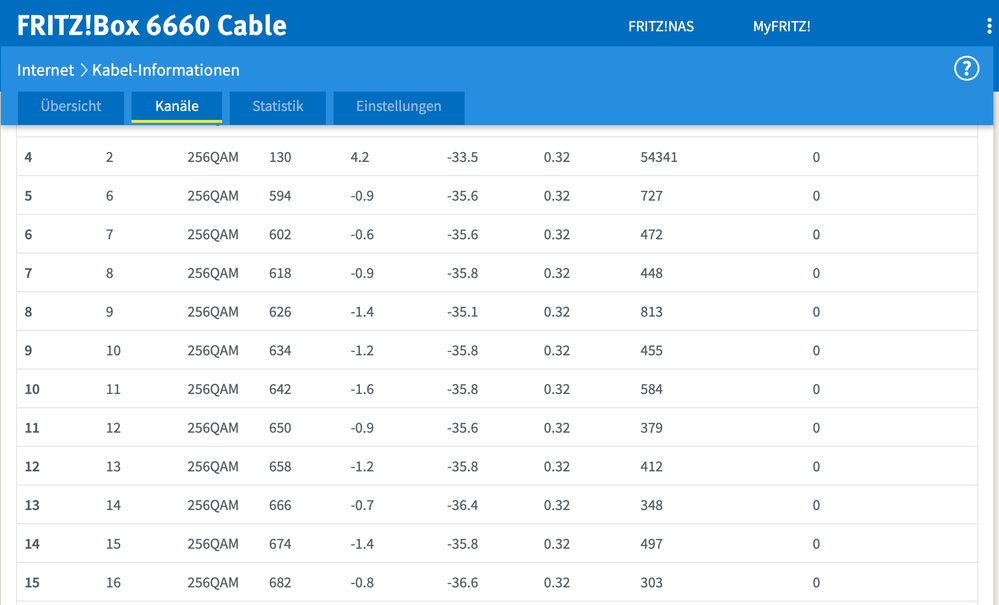Open the three-dot options menu
The width and height of the screenshot is (999, 605).
tap(989, 27)
